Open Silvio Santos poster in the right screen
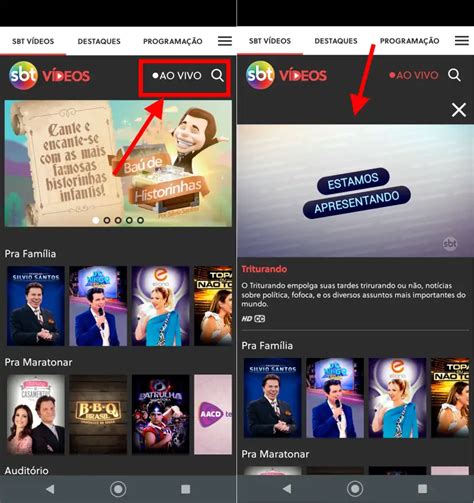The height and width of the screenshot is (503, 474). [273, 398]
